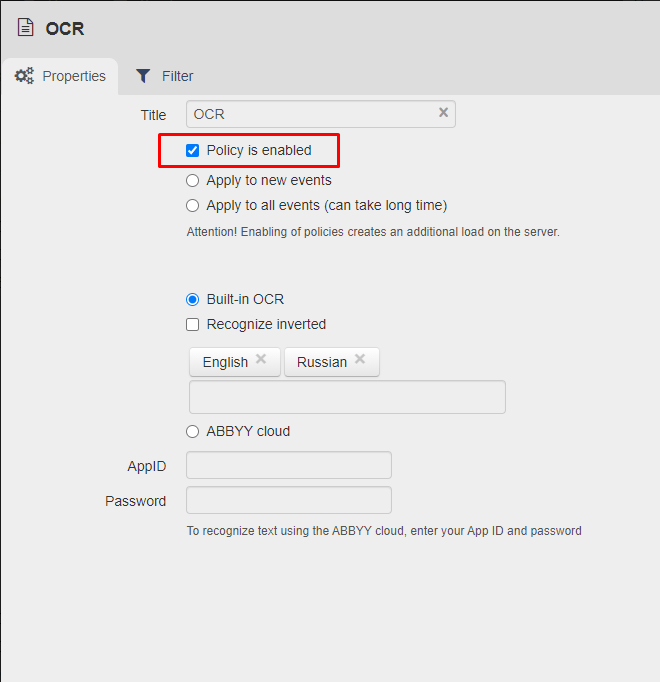Choose the Built-in OCR radio button
Image resolution: width=660 pixels, height=682 pixels.
193,299
